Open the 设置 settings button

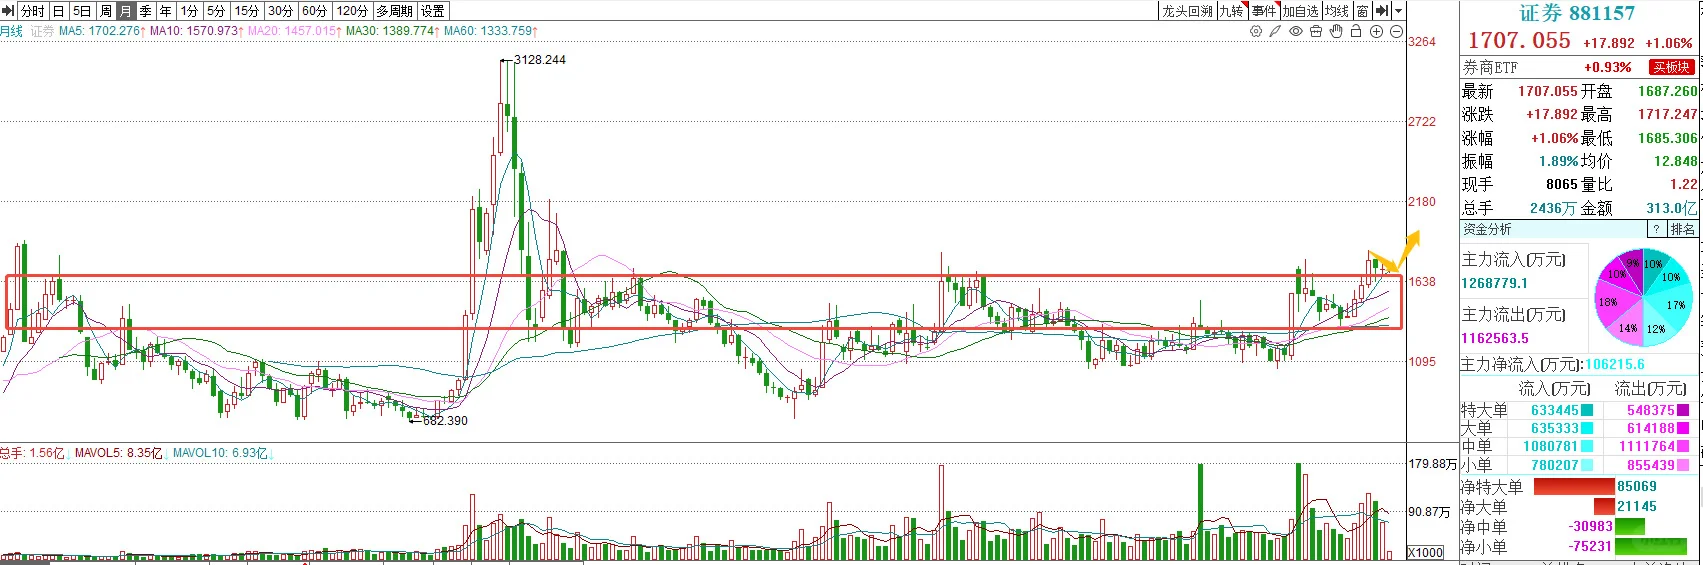433,11
